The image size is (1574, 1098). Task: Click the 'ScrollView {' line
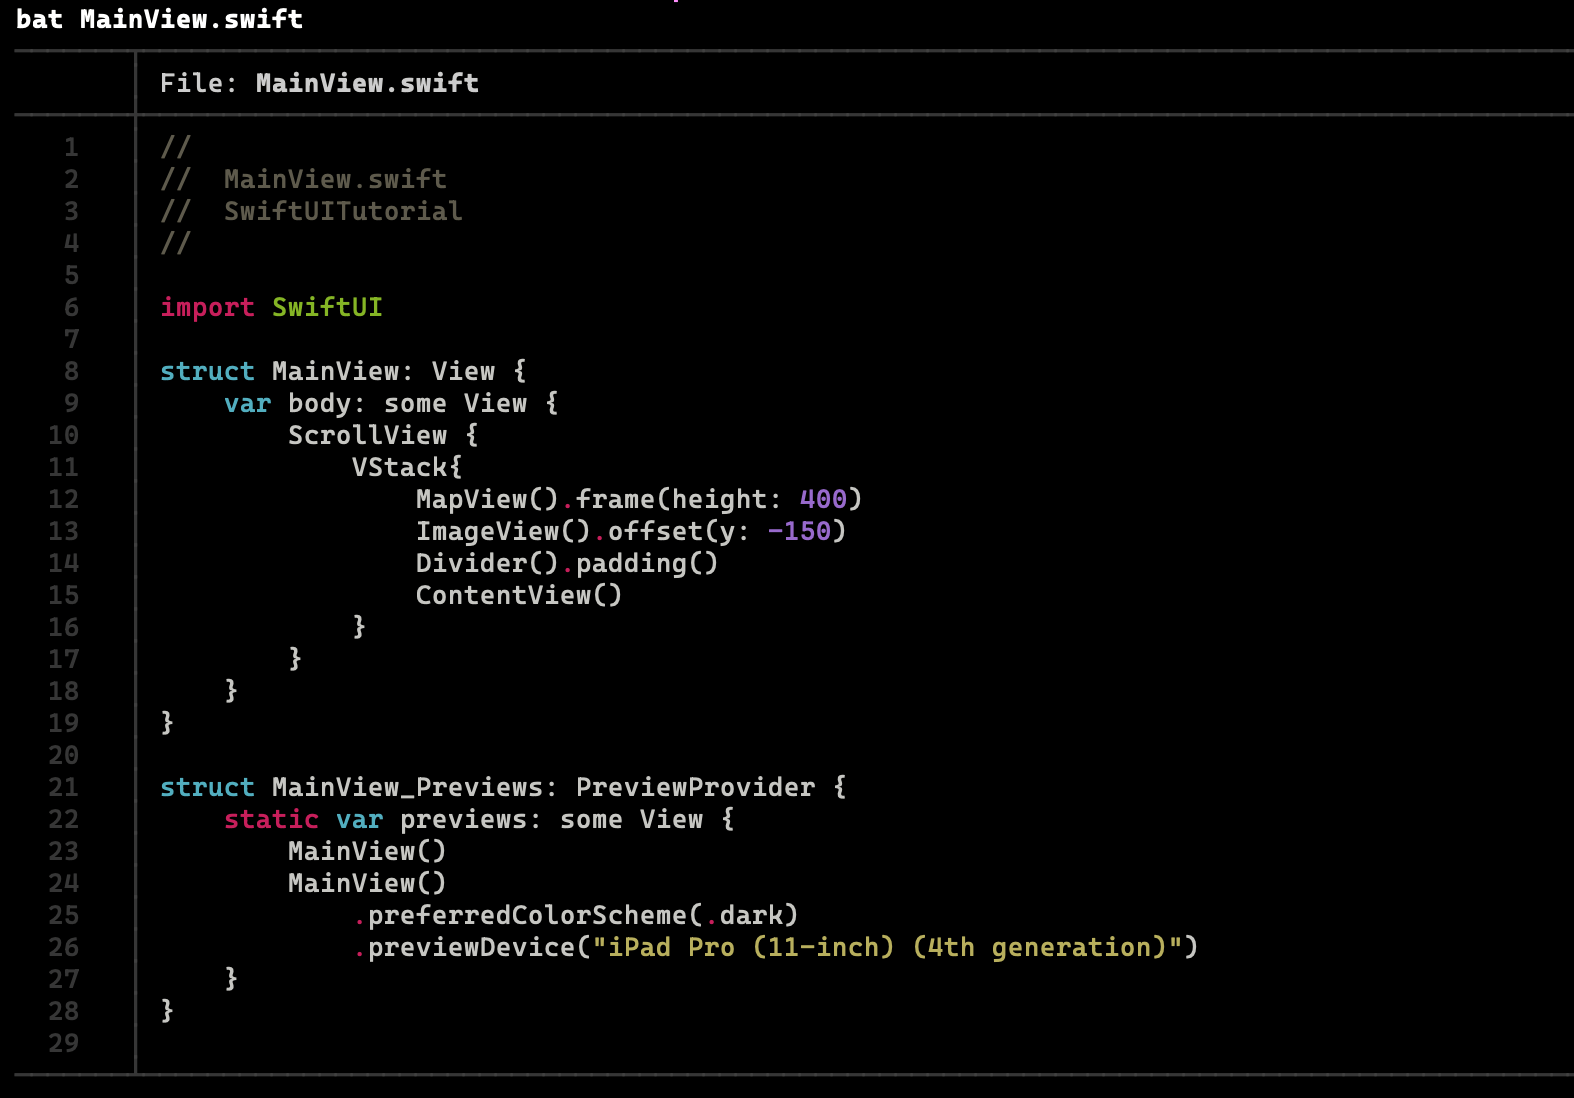tap(384, 435)
